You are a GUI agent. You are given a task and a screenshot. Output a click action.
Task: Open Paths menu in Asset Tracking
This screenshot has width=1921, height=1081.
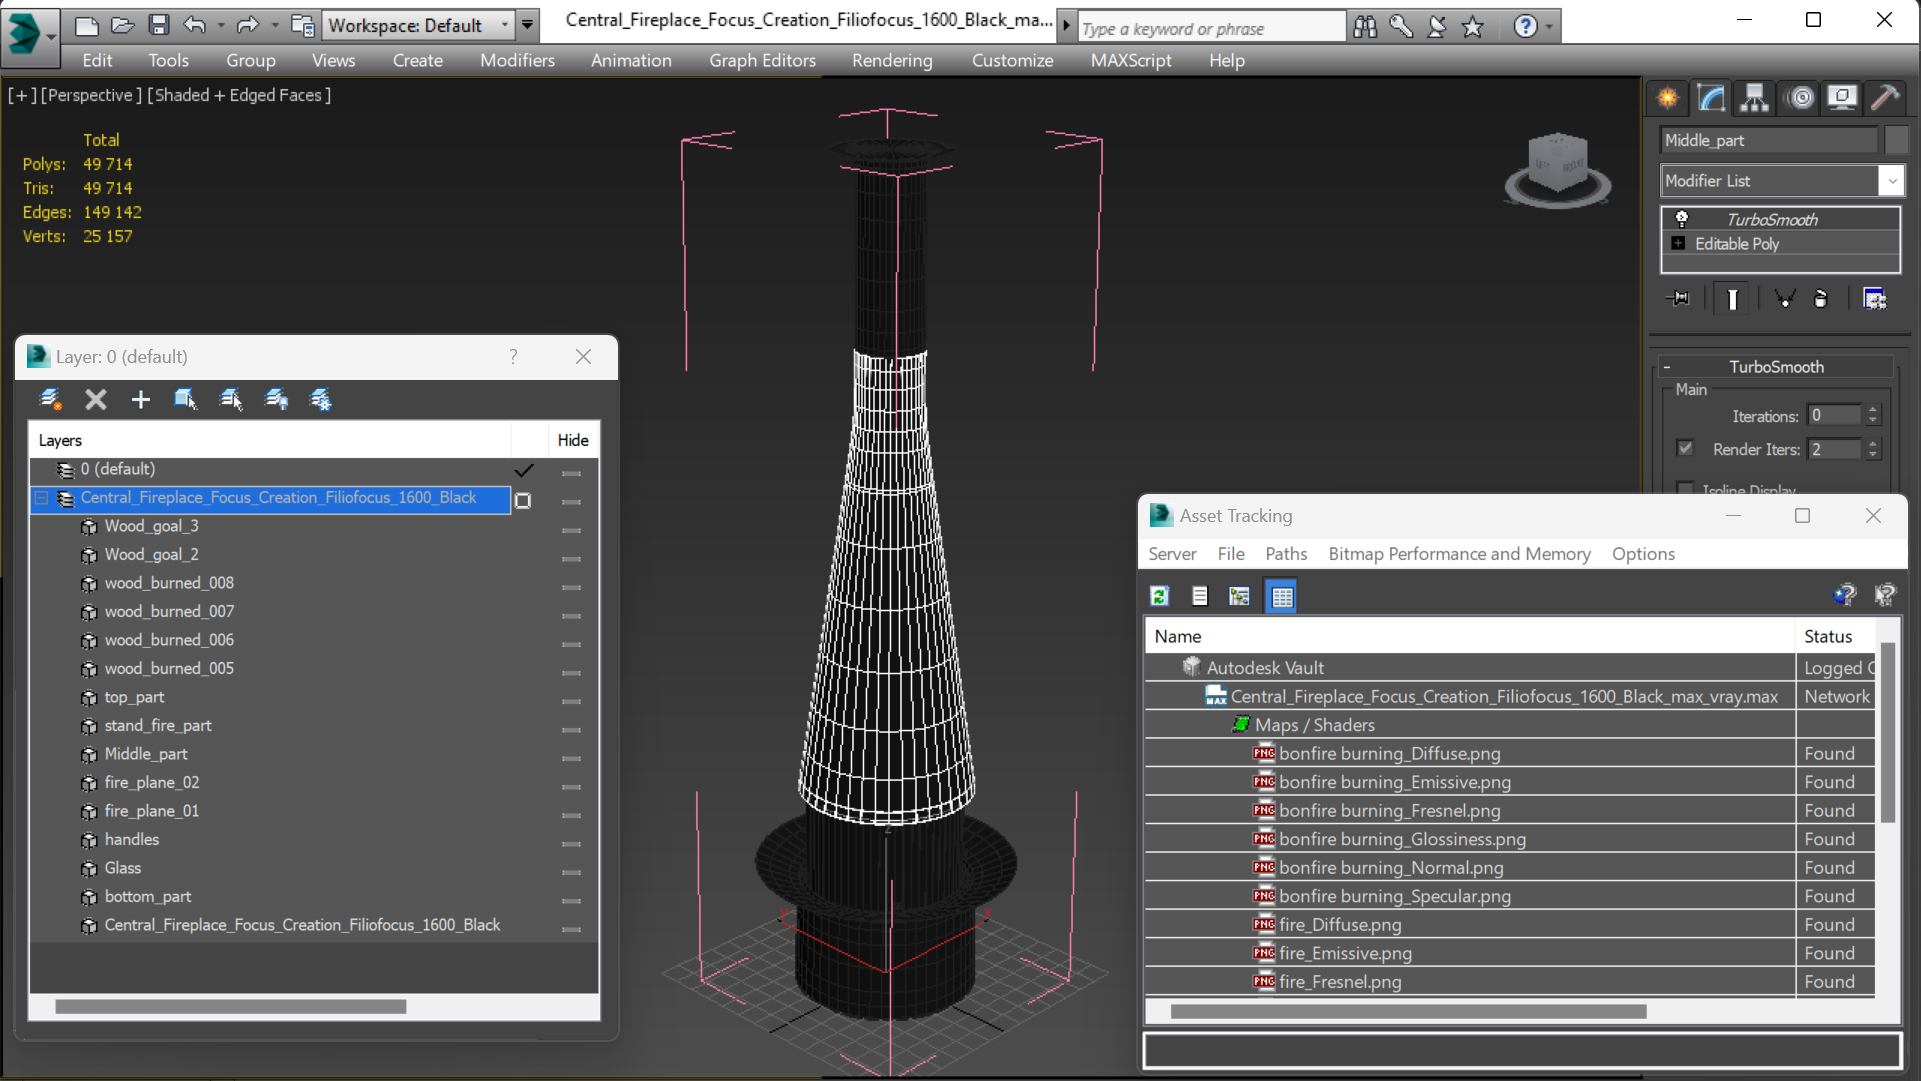coord(1286,554)
